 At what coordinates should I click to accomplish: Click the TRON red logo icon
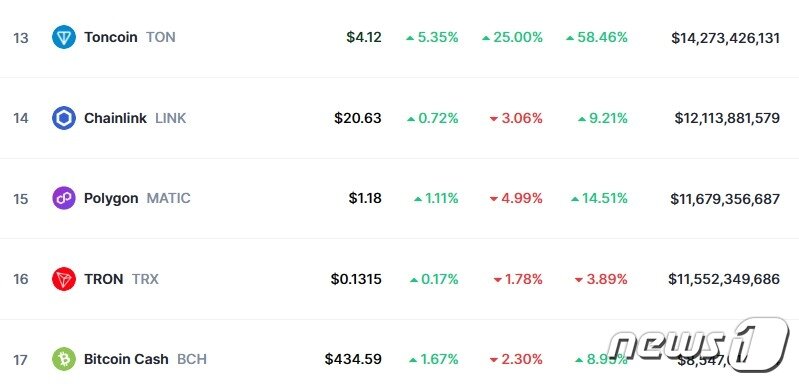click(x=64, y=279)
